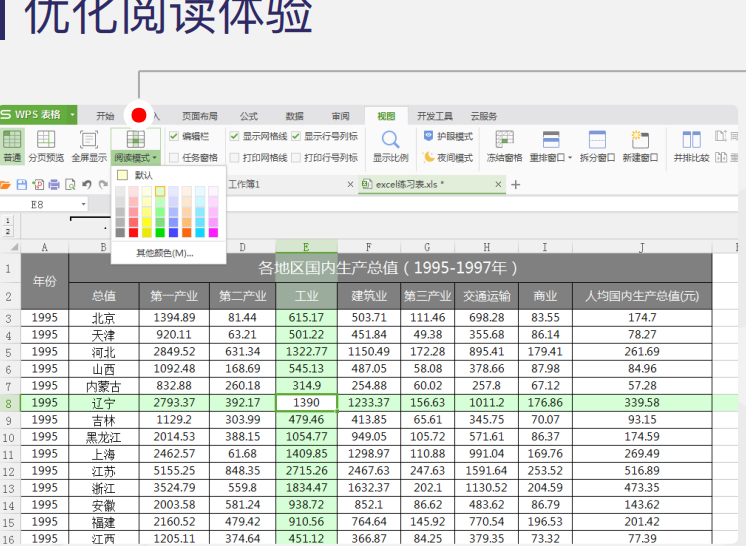The width and height of the screenshot is (746, 546).
Task: Select the 视图 ribbon tab
Action: (x=386, y=116)
